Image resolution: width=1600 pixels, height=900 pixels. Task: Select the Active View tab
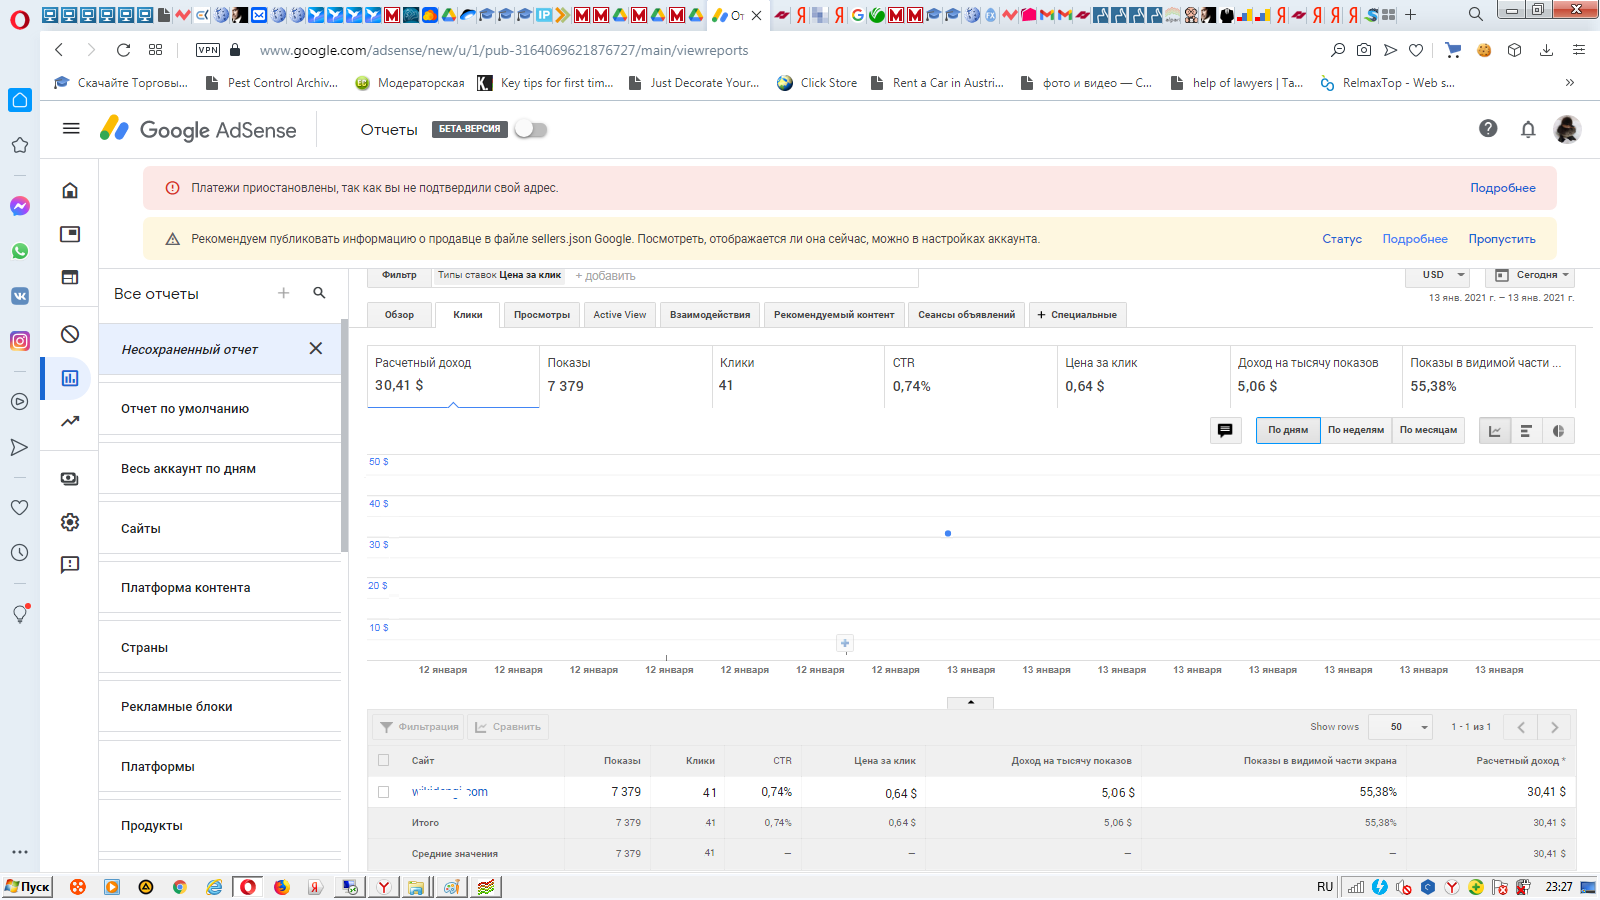point(619,315)
